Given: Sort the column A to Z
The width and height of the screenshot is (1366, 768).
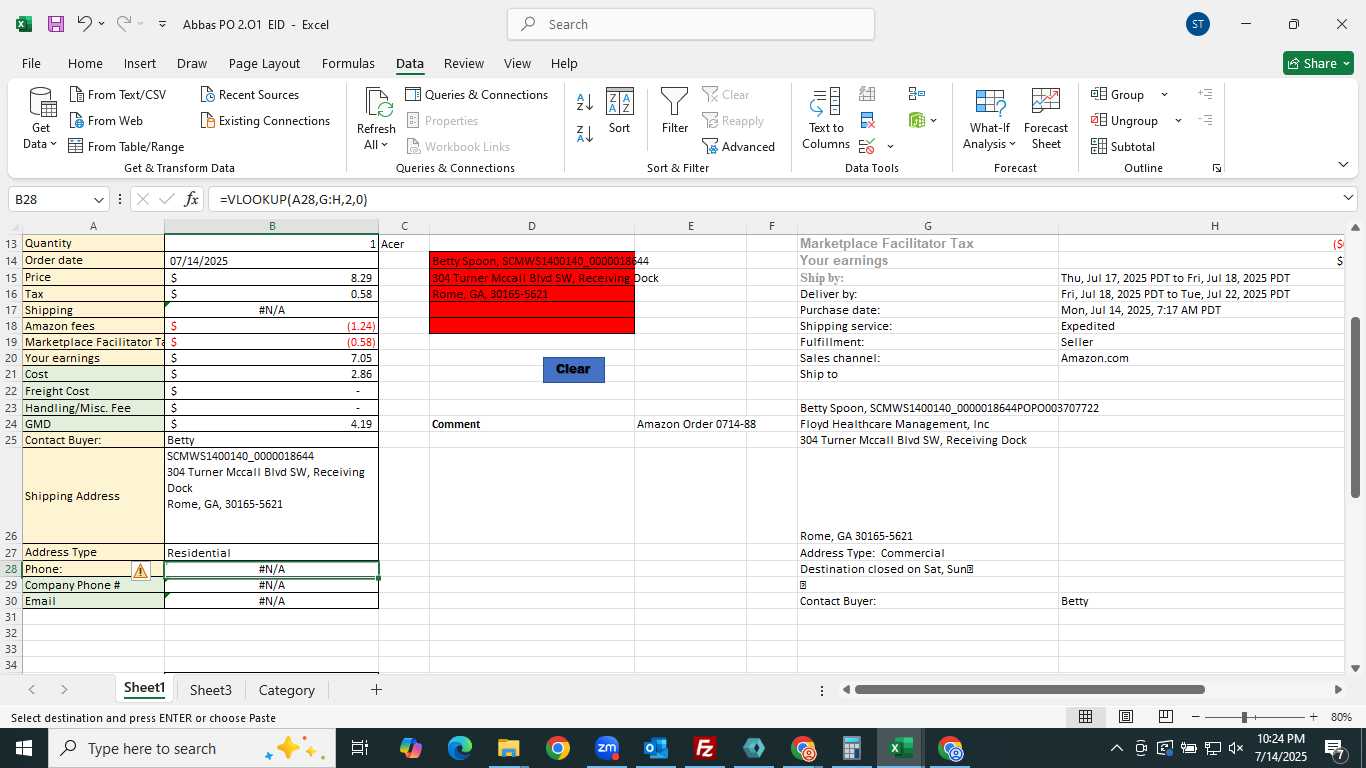Looking at the screenshot, I should point(585,102).
